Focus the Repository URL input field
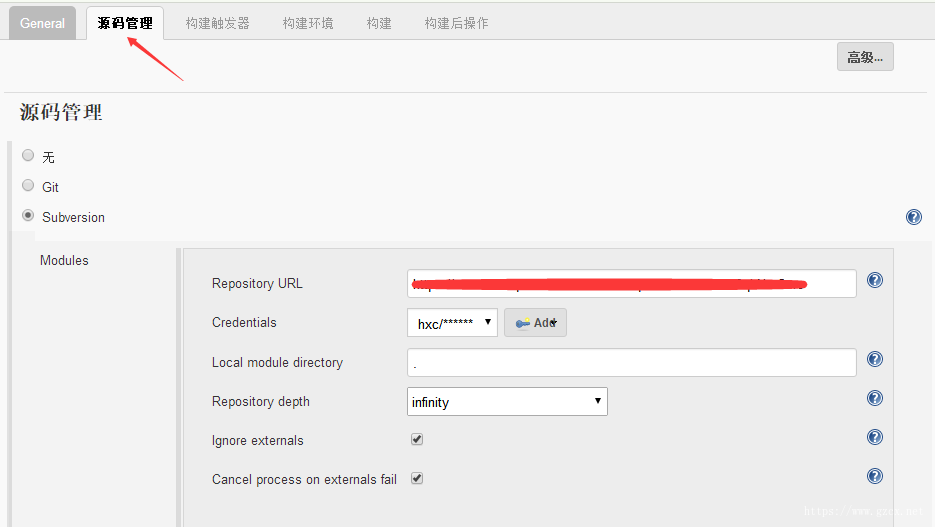The height and width of the screenshot is (527, 935). point(631,283)
